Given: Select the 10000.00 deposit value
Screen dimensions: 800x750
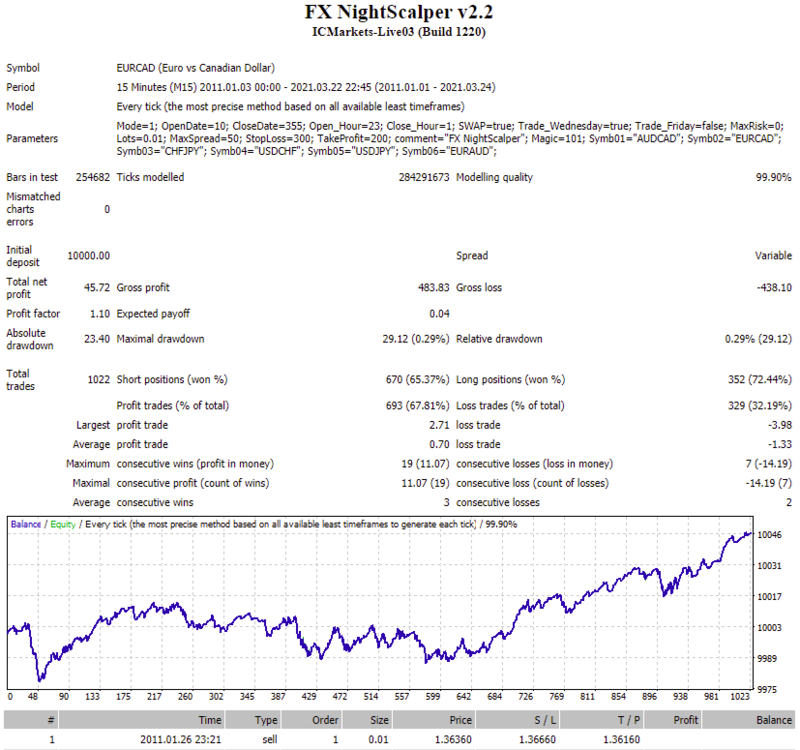Looking at the screenshot, I should click(x=89, y=256).
